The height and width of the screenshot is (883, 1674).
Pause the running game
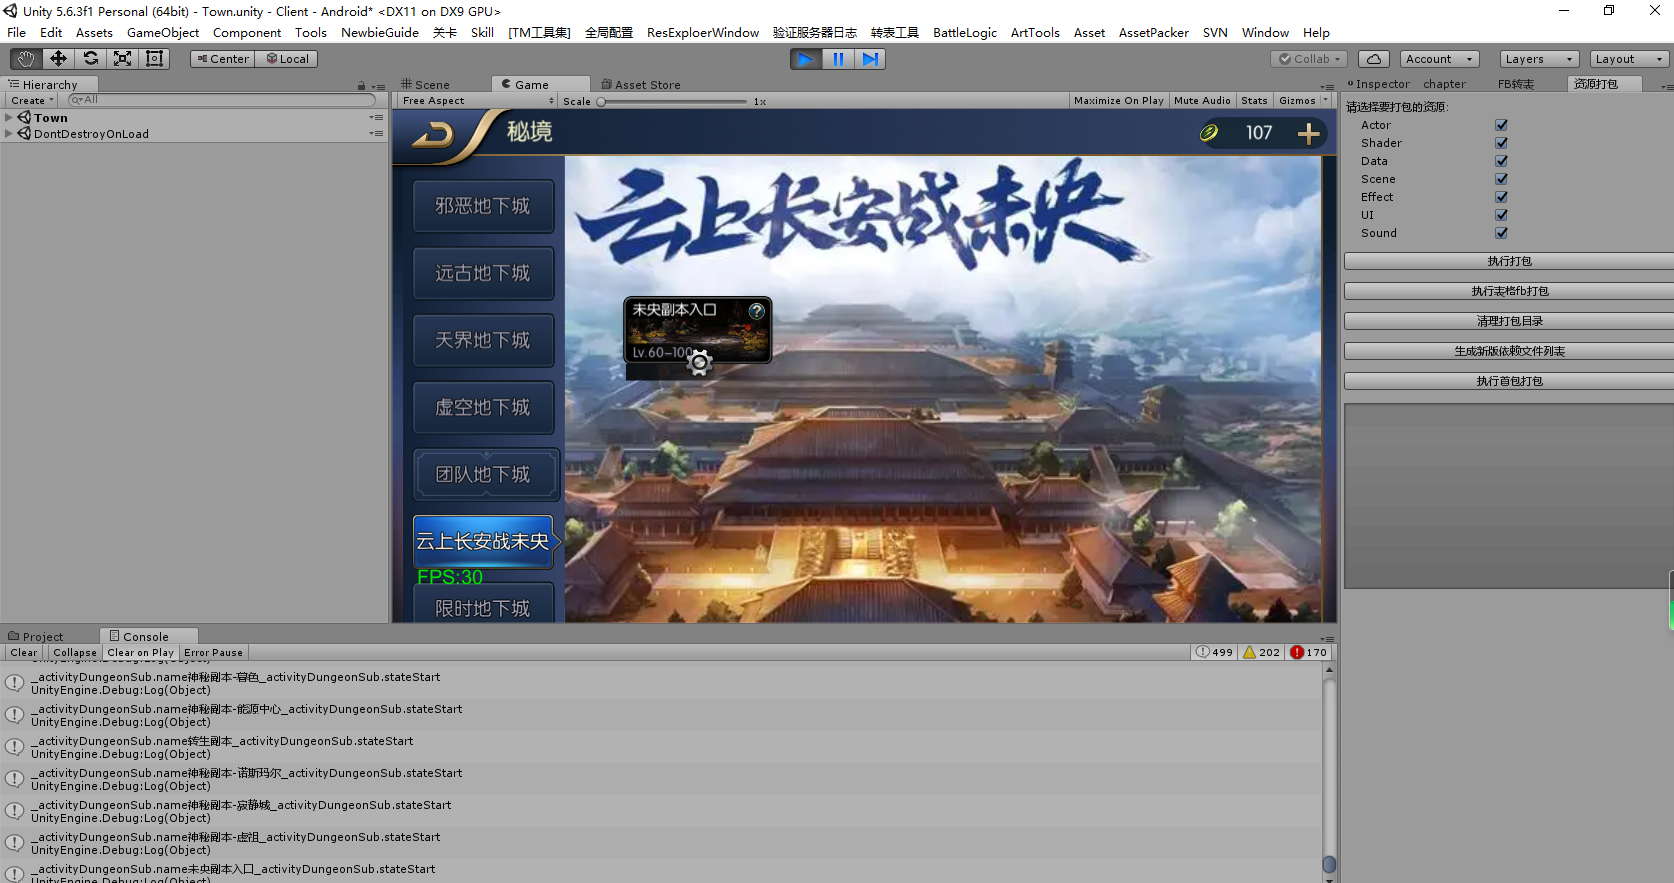pos(838,59)
